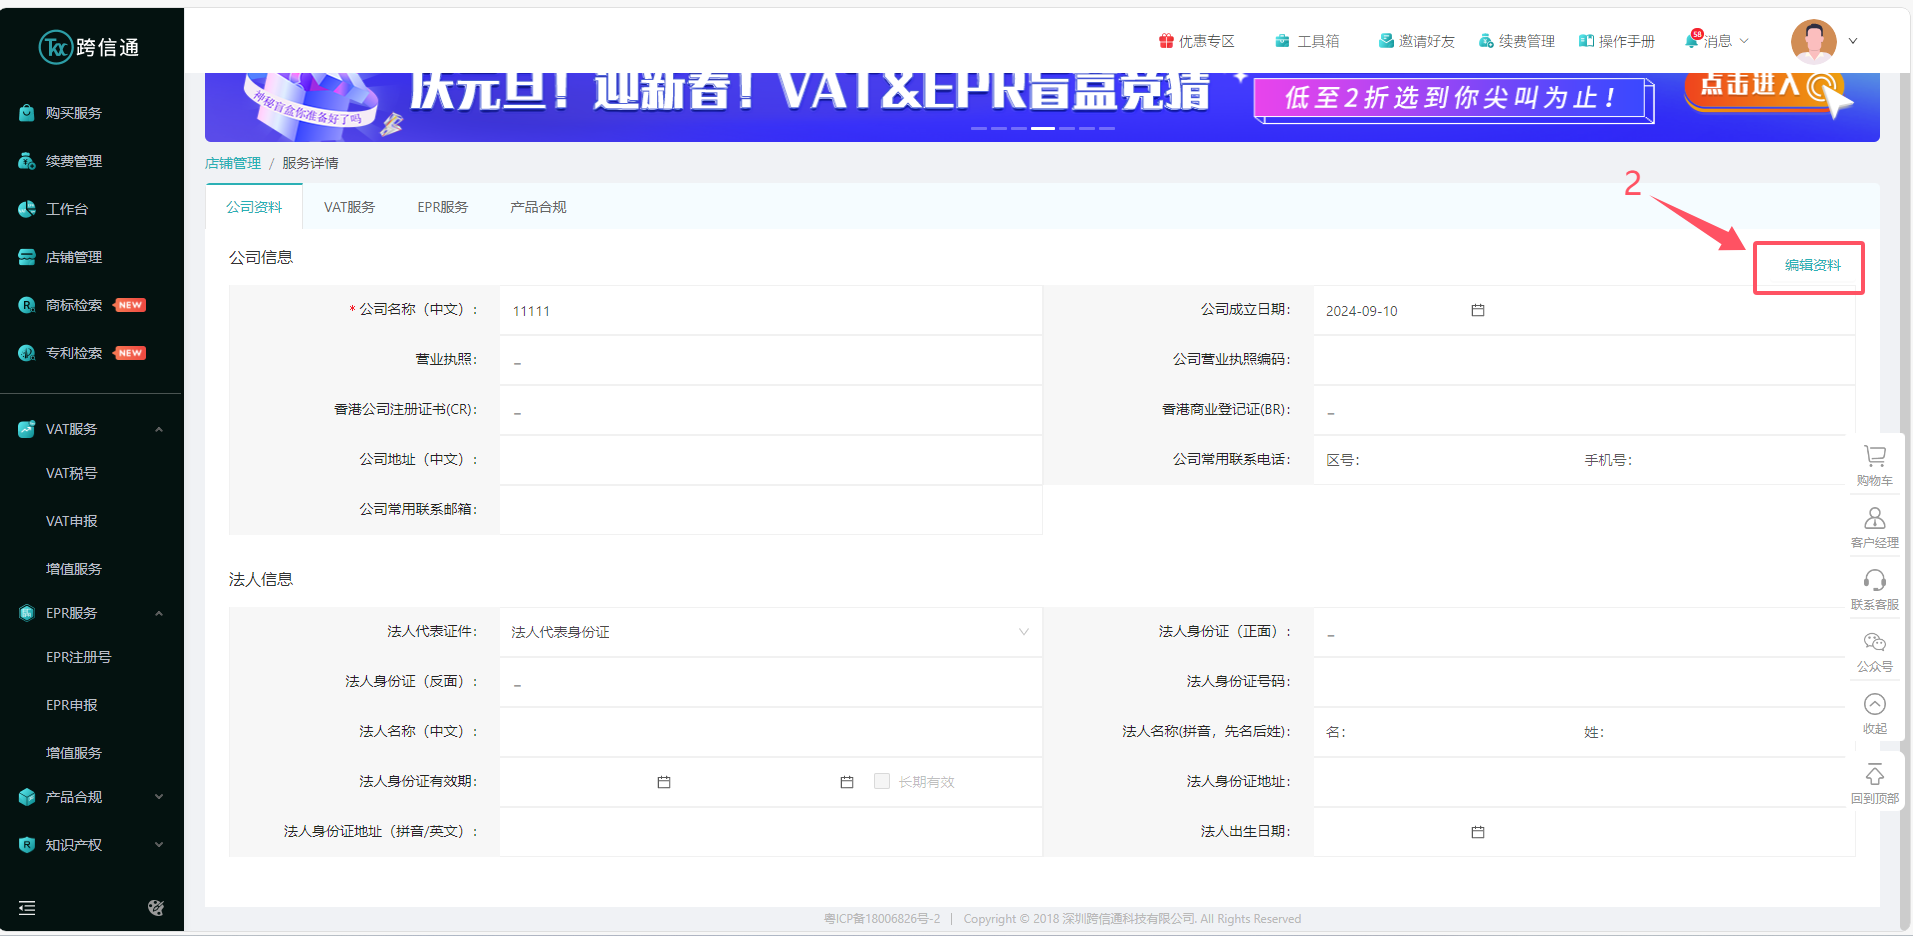Open the 工具箱 toolbox in top bar
Screen dimensions: 1913x936
coord(1306,41)
